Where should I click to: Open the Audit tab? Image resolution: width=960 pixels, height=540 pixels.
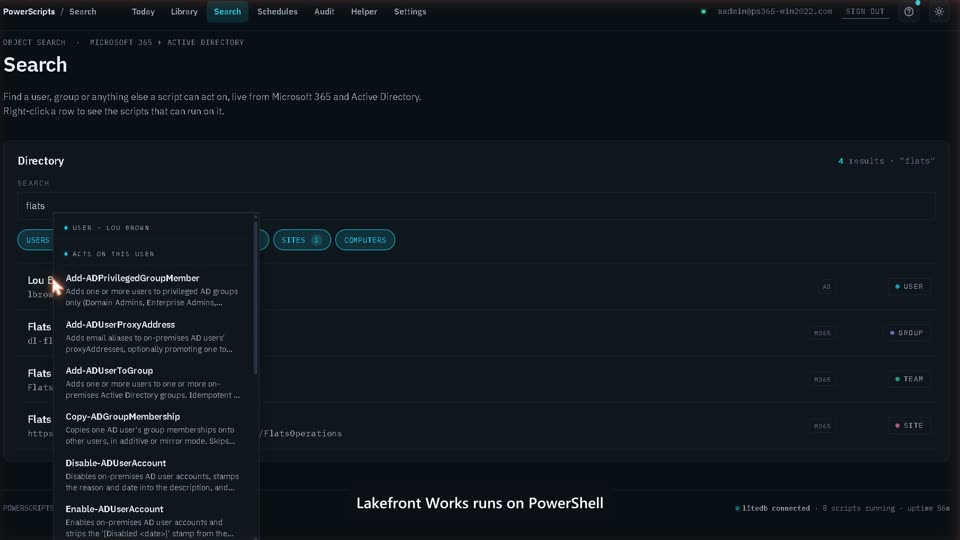pyautogui.click(x=324, y=12)
